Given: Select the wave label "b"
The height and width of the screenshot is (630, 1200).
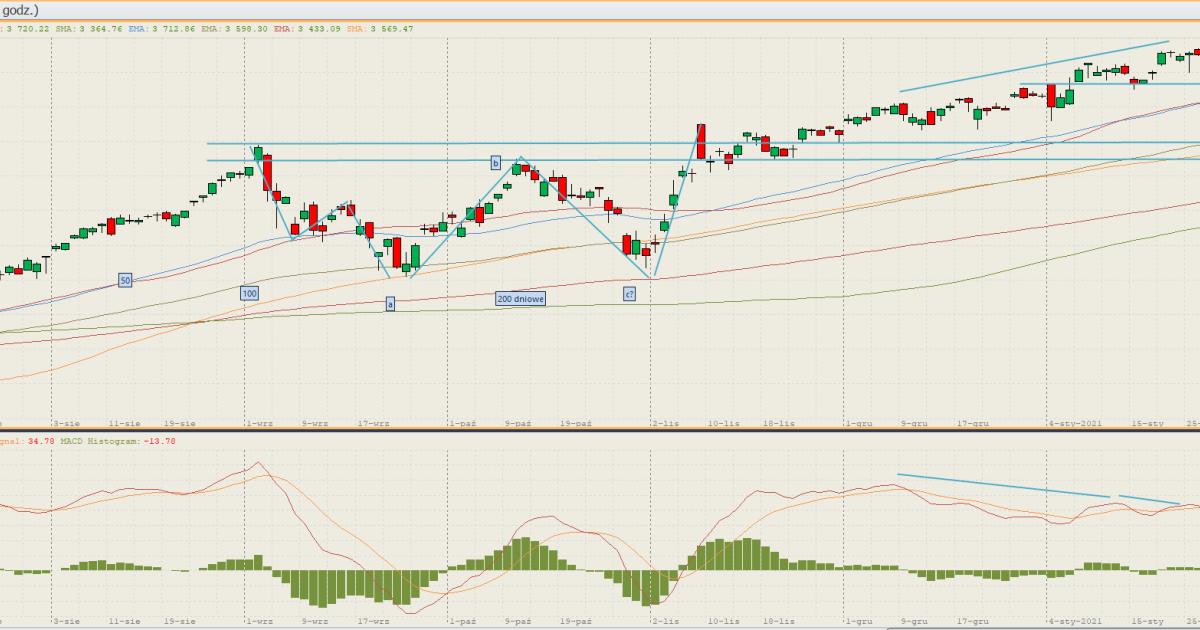Looking at the screenshot, I should click(x=495, y=162).
